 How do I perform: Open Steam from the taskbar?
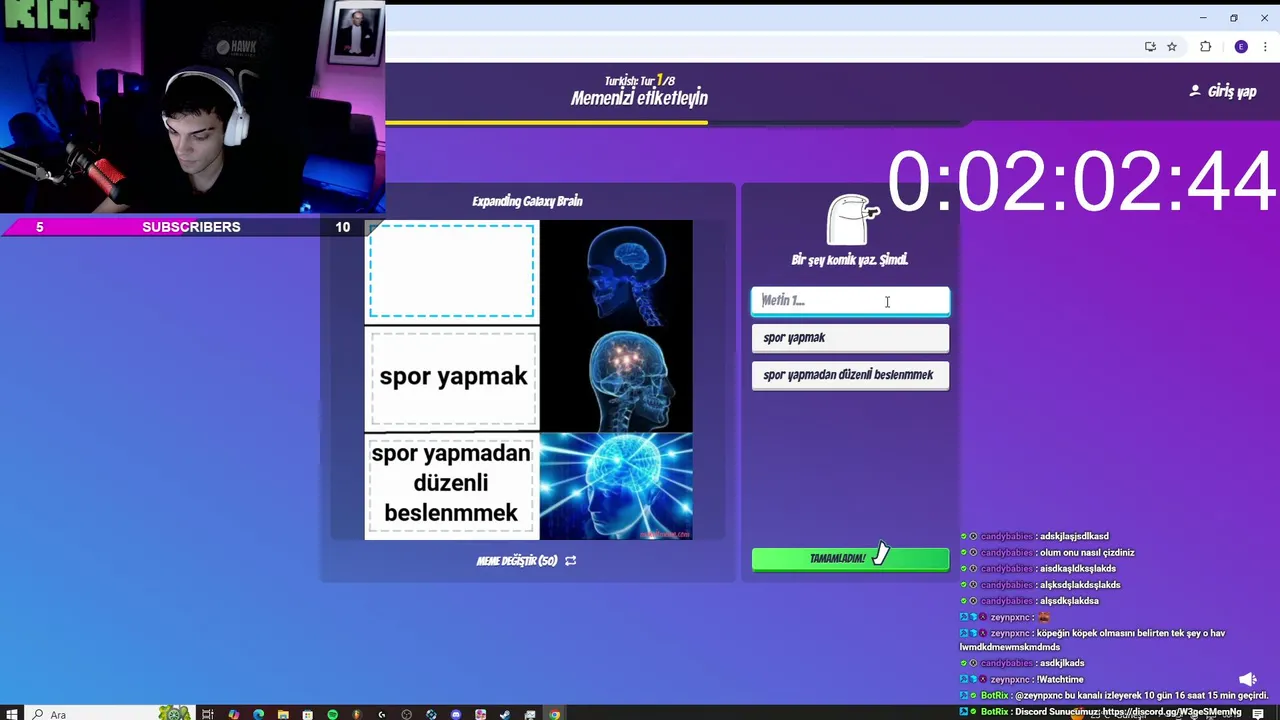point(505,714)
